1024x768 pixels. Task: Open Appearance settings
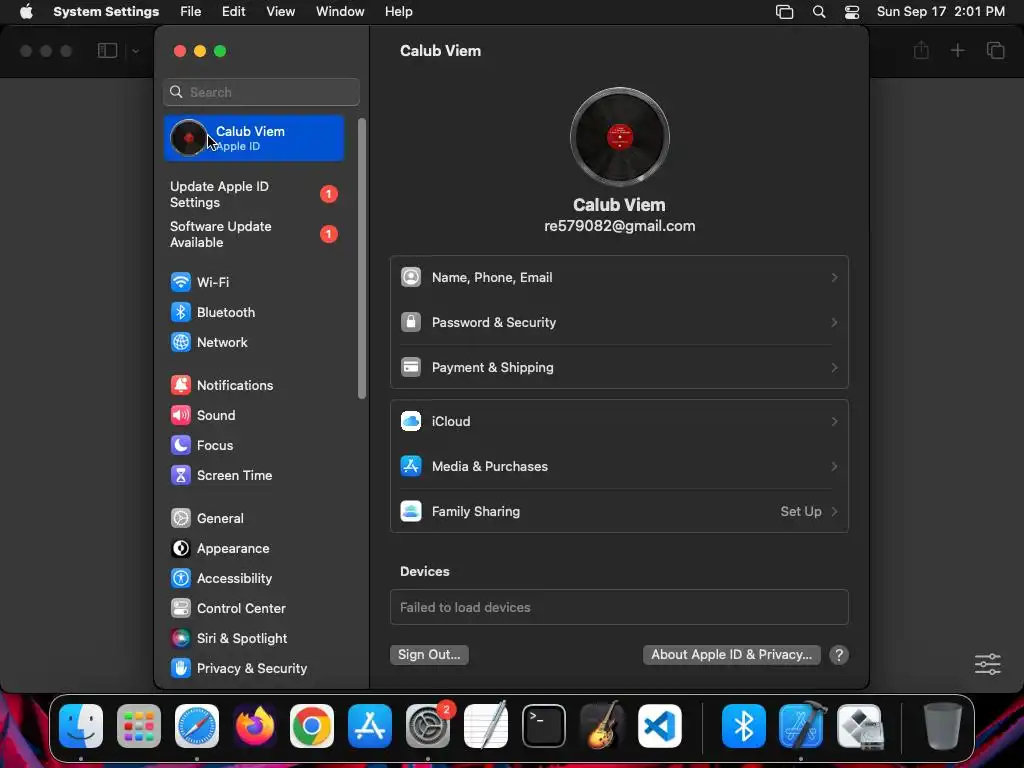click(x=253, y=549)
